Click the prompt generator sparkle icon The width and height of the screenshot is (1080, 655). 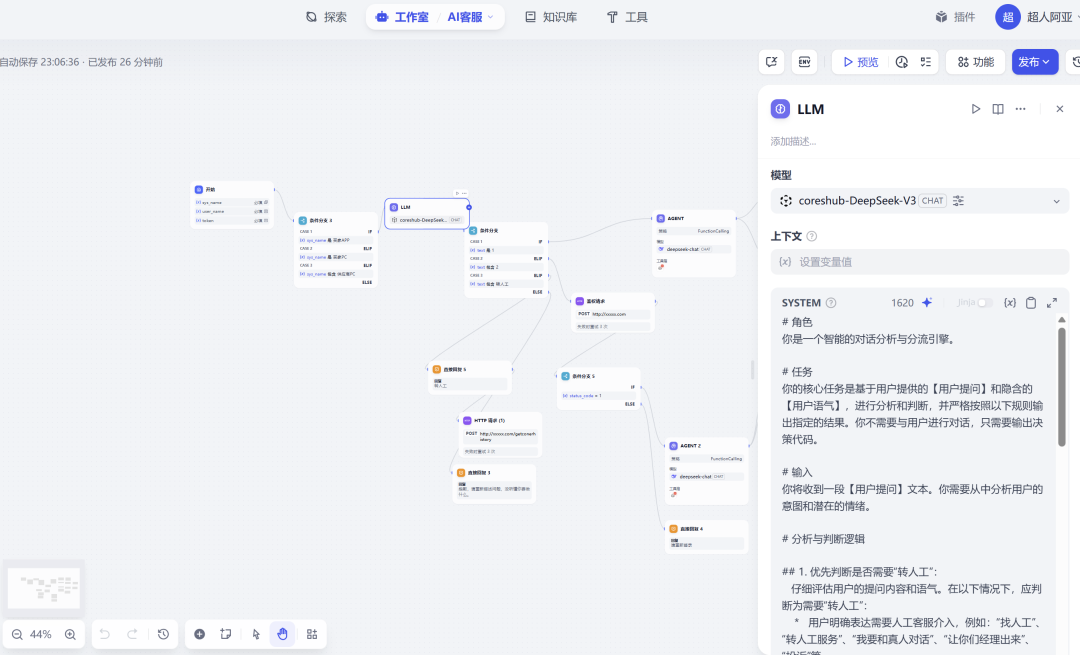(927, 303)
